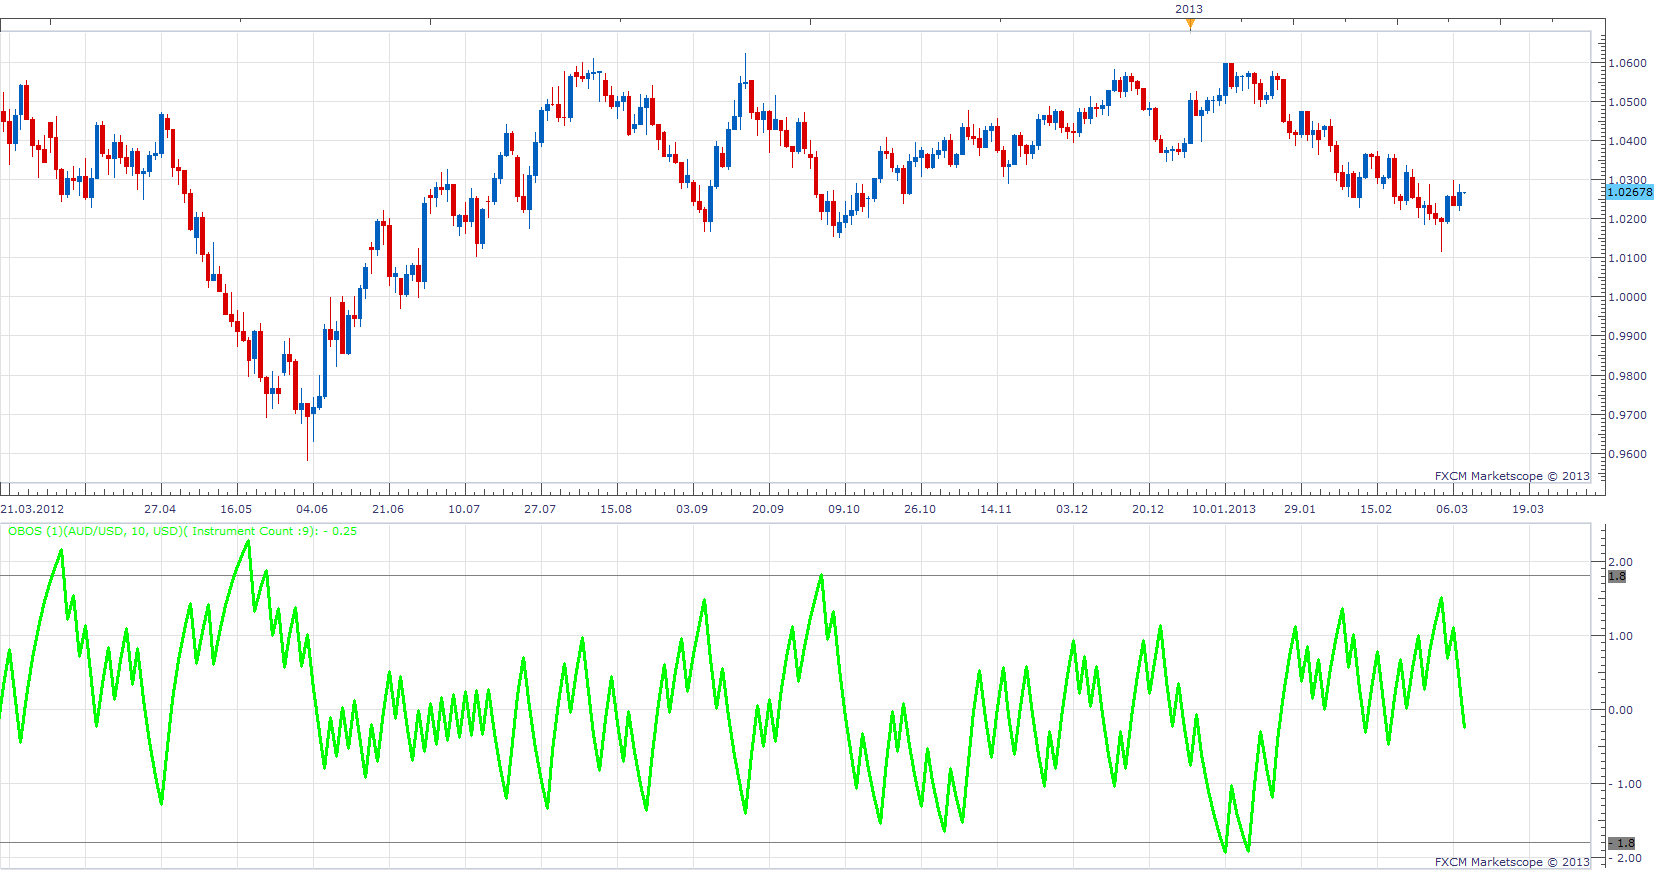Screen dimensions: 1663x870
Task: Select the current price label 1.02678
Action: [1629, 192]
